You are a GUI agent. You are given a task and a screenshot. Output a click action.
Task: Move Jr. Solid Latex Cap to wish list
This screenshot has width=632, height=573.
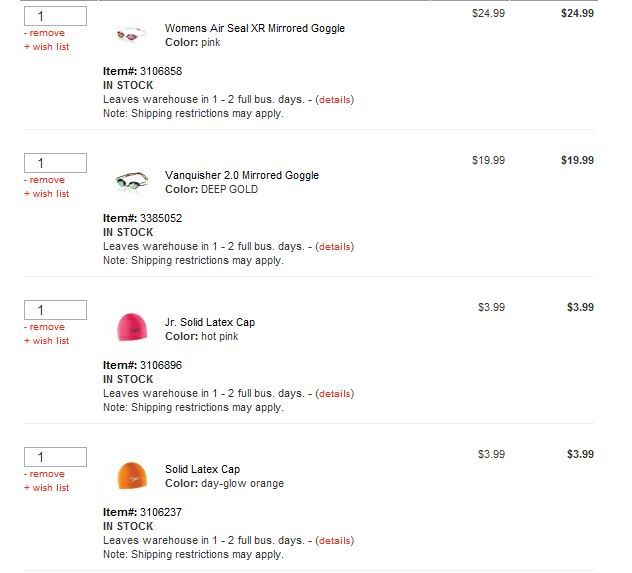point(46,341)
